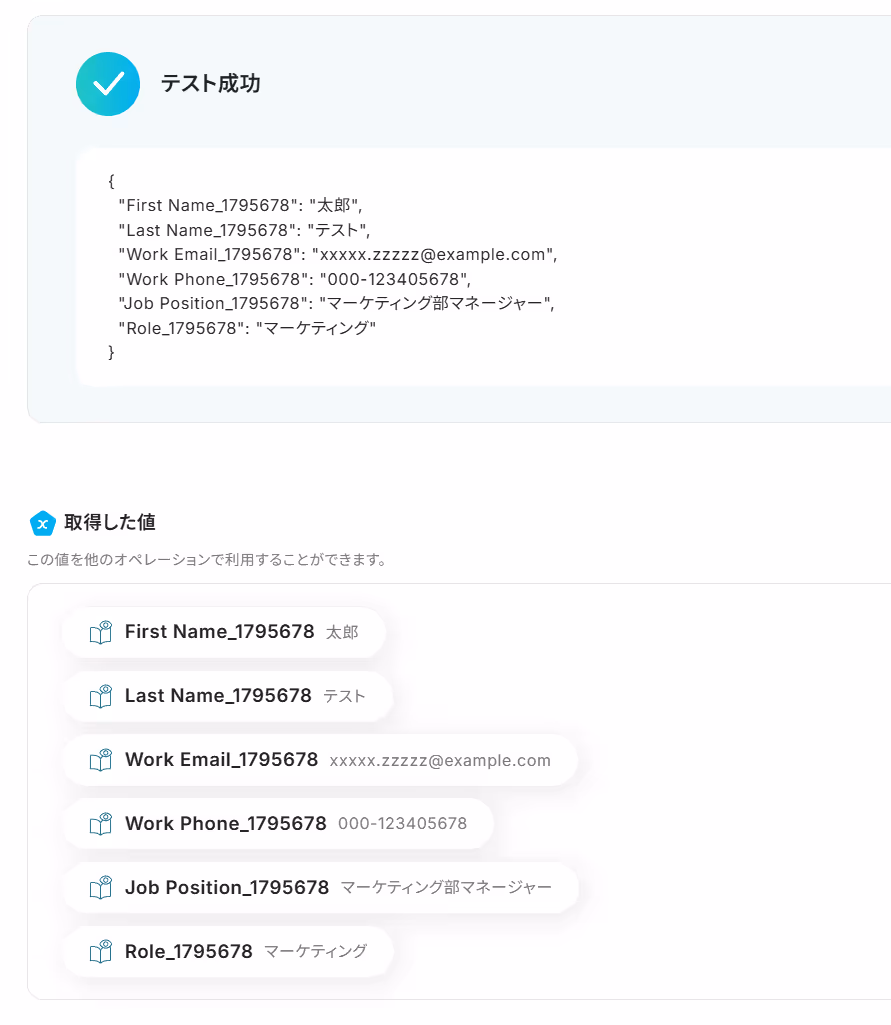Click inside the JSON test result box
Viewport: 891px width, 1025px height.
click(x=484, y=267)
